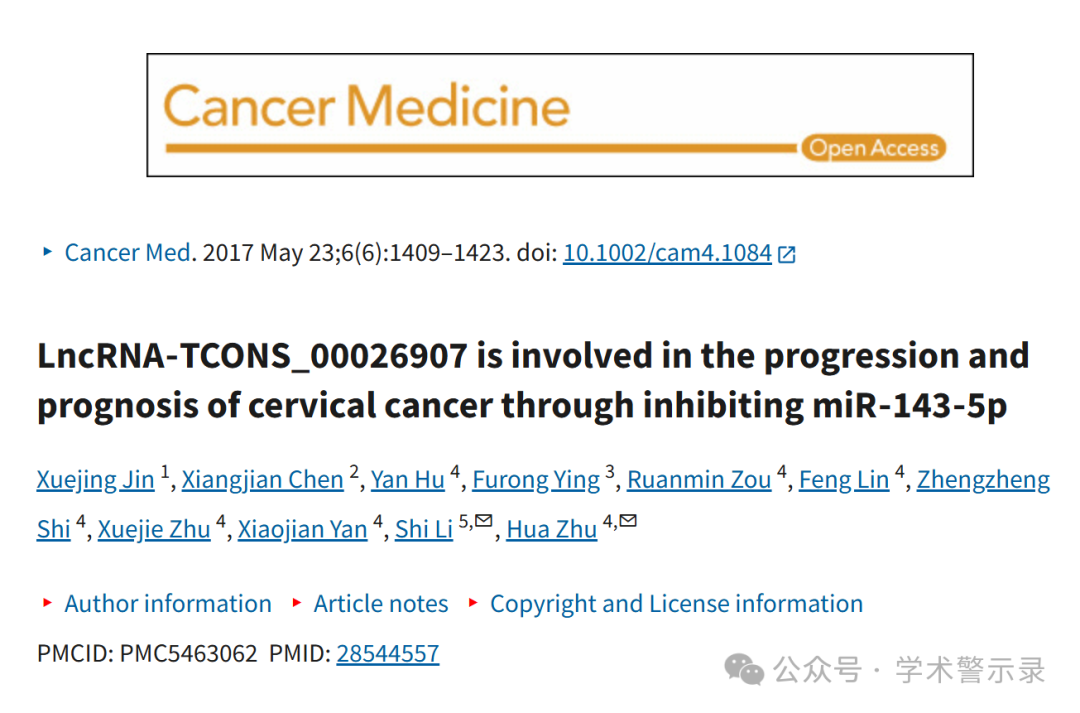Open the Ruanmin Zou author link
Viewport: 1080px width, 713px height.
click(699, 479)
